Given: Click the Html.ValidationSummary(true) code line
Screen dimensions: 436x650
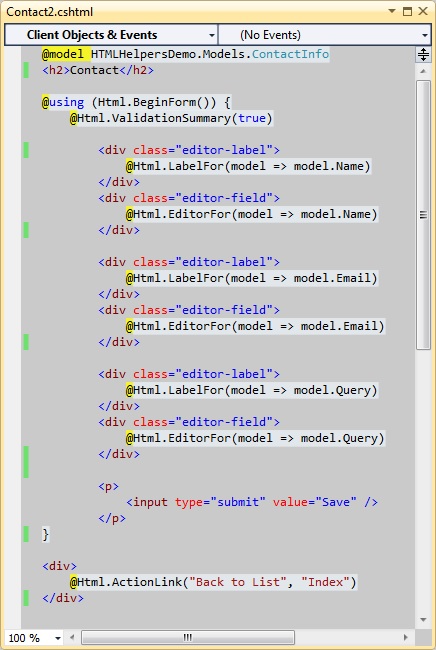Looking at the screenshot, I should click(171, 118).
